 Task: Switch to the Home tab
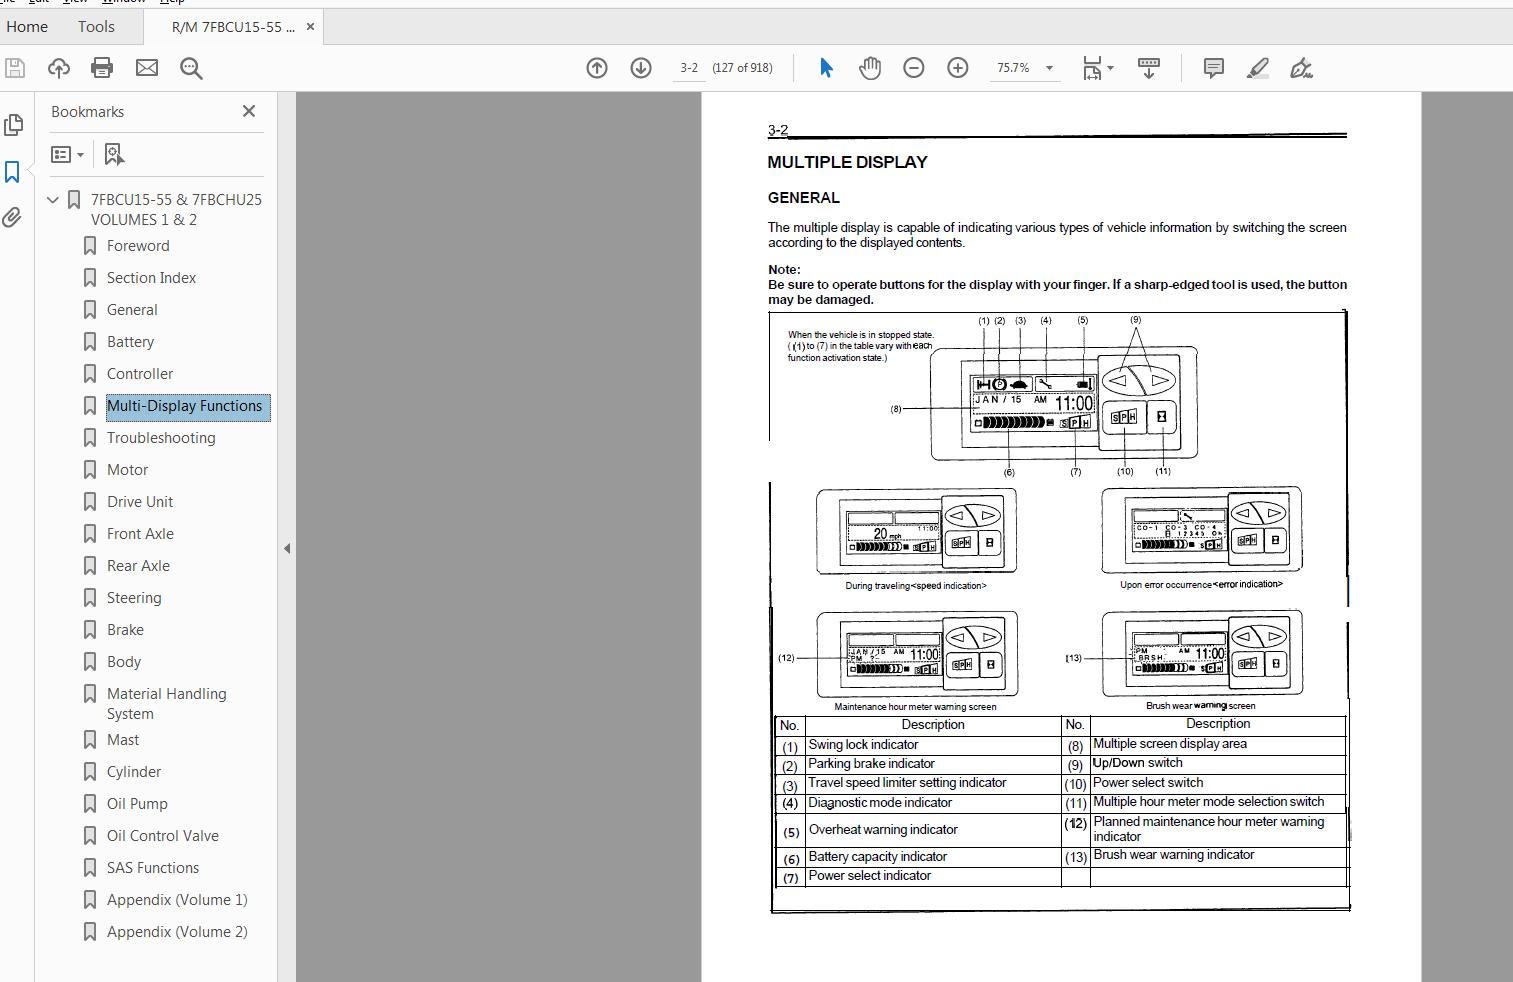[26, 26]
